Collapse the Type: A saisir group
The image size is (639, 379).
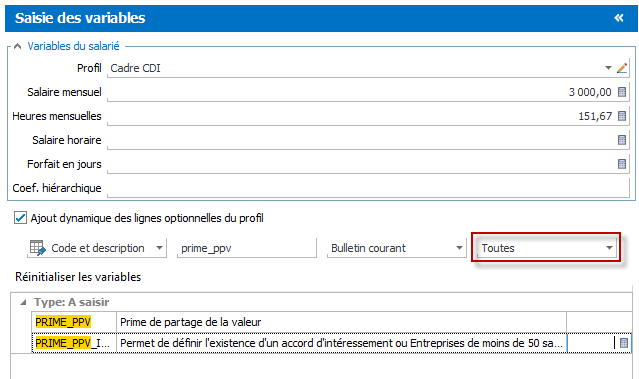[23, 302]
